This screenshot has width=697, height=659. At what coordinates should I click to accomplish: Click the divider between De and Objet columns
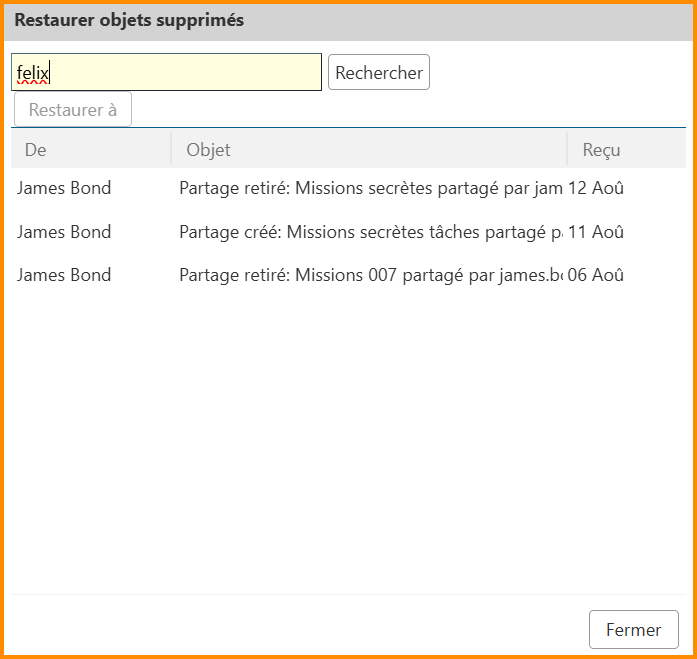[171, 150]
